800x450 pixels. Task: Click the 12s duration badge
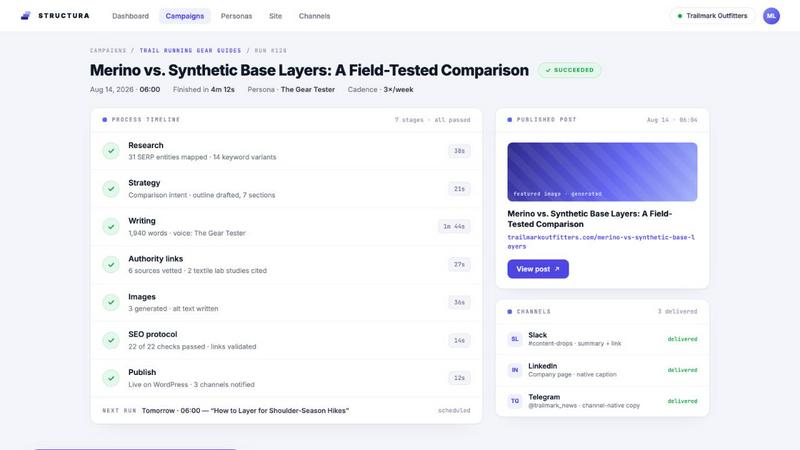click(459, 378)
